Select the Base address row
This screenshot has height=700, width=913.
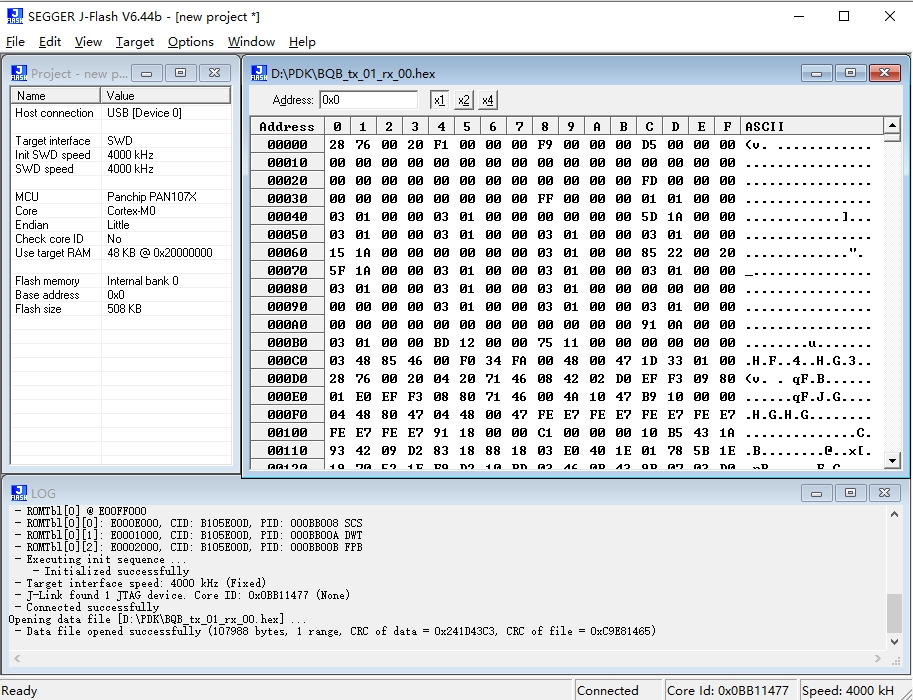pos(121,295)
